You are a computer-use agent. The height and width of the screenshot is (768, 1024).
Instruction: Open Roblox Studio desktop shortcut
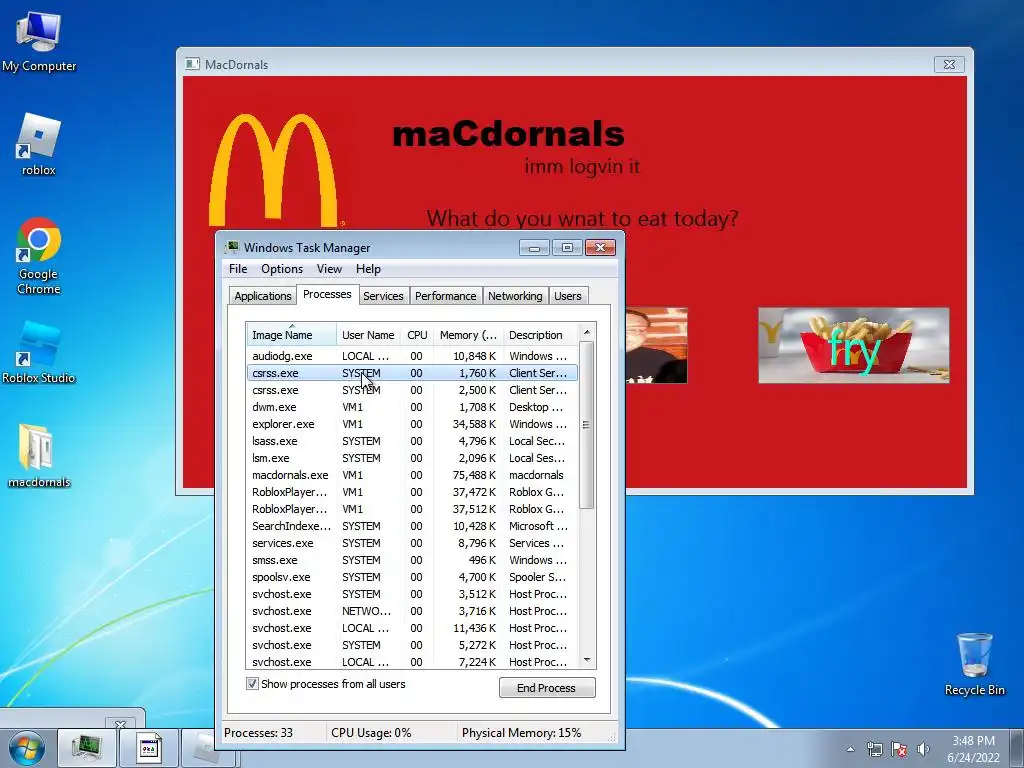(x=39, y=351)
